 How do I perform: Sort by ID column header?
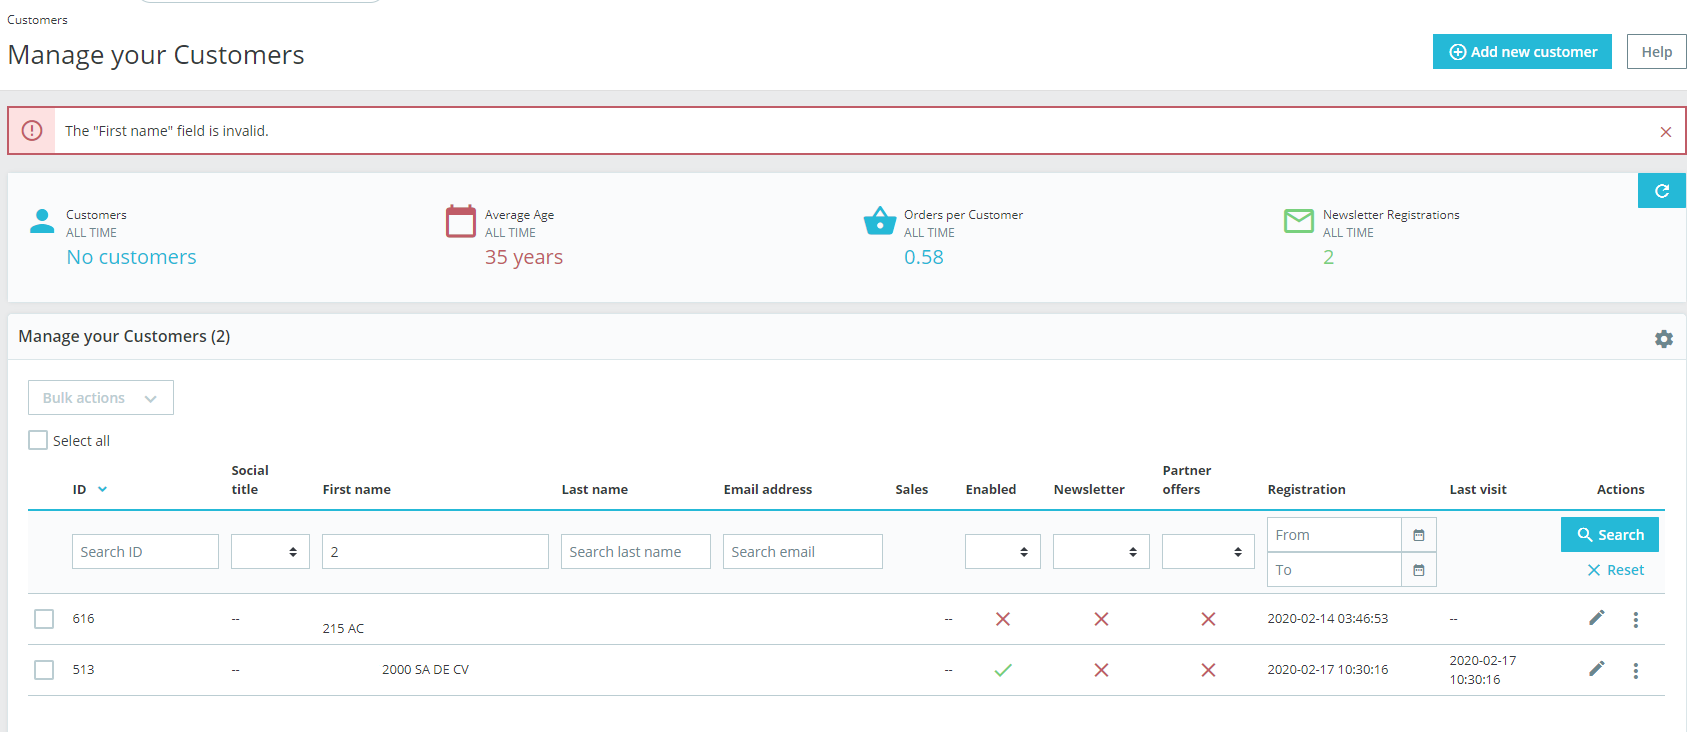pyautogui.click(x=79, y=489)
